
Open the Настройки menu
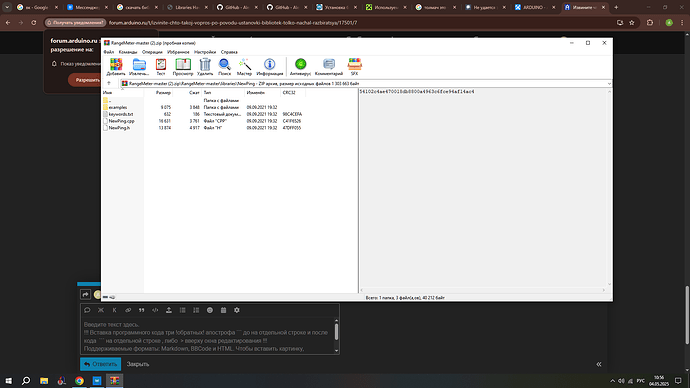(205, 52)
